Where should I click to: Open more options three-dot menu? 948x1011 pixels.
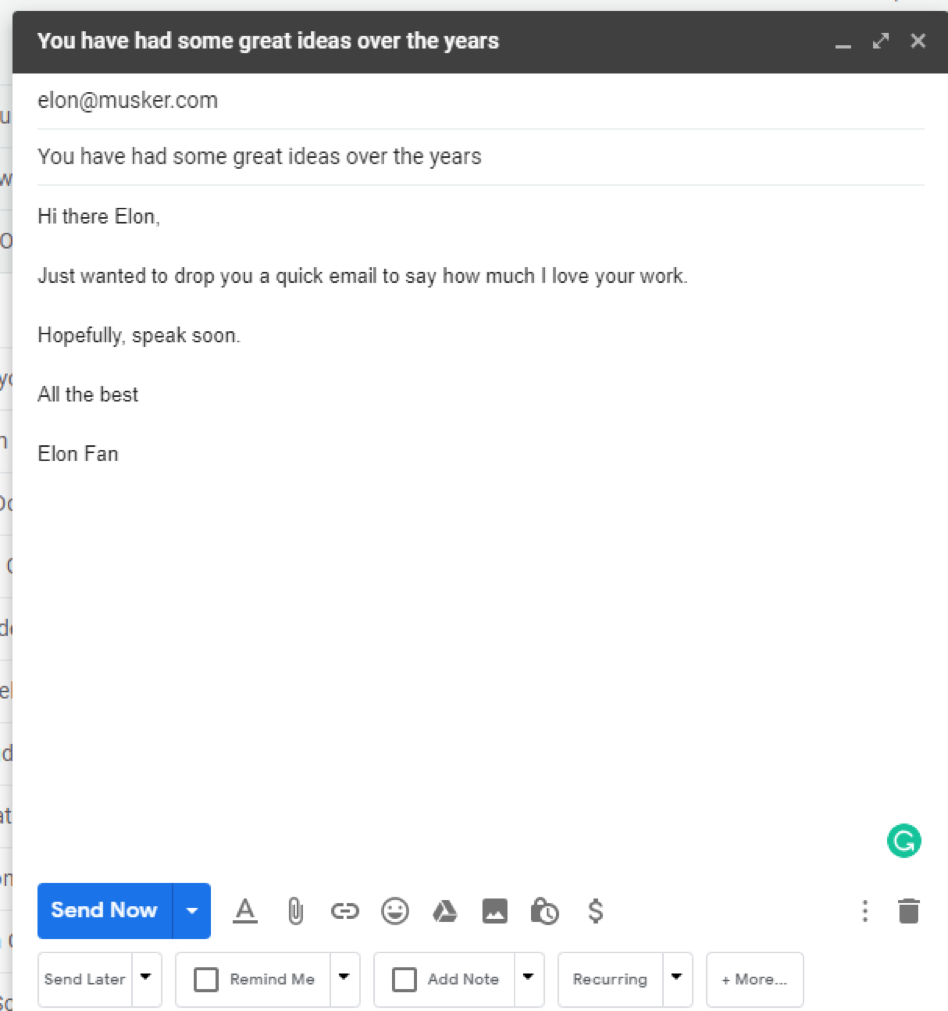865,911
